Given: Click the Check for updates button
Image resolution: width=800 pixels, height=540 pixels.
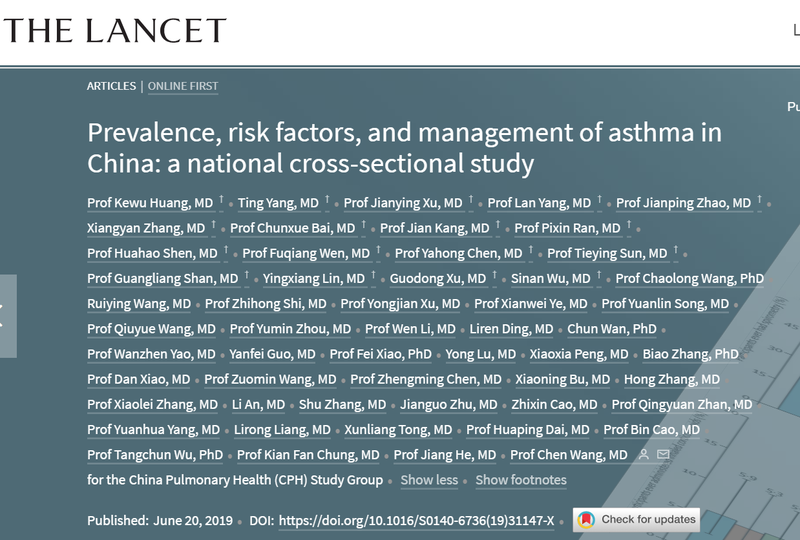Looking at the screenshot, I should pos(636,520).
